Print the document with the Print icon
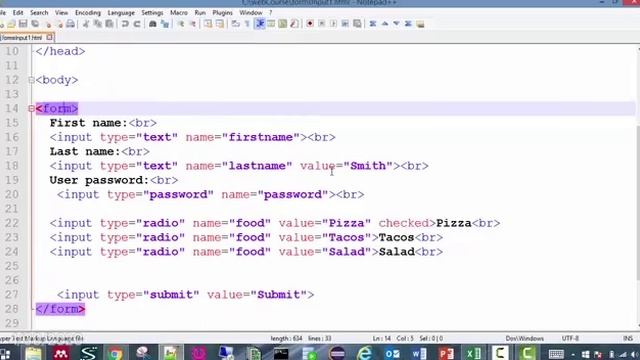The image size is (640, 360). (71, 24)
